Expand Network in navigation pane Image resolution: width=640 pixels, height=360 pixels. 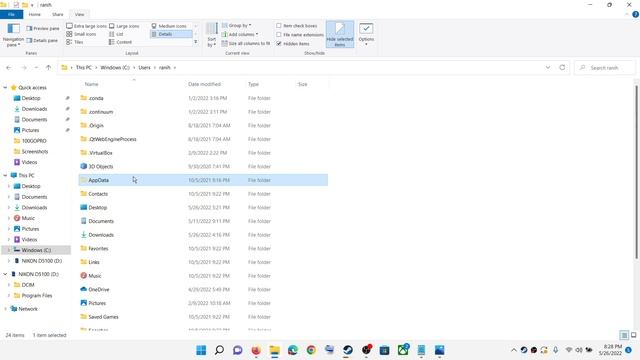point(5,309)
